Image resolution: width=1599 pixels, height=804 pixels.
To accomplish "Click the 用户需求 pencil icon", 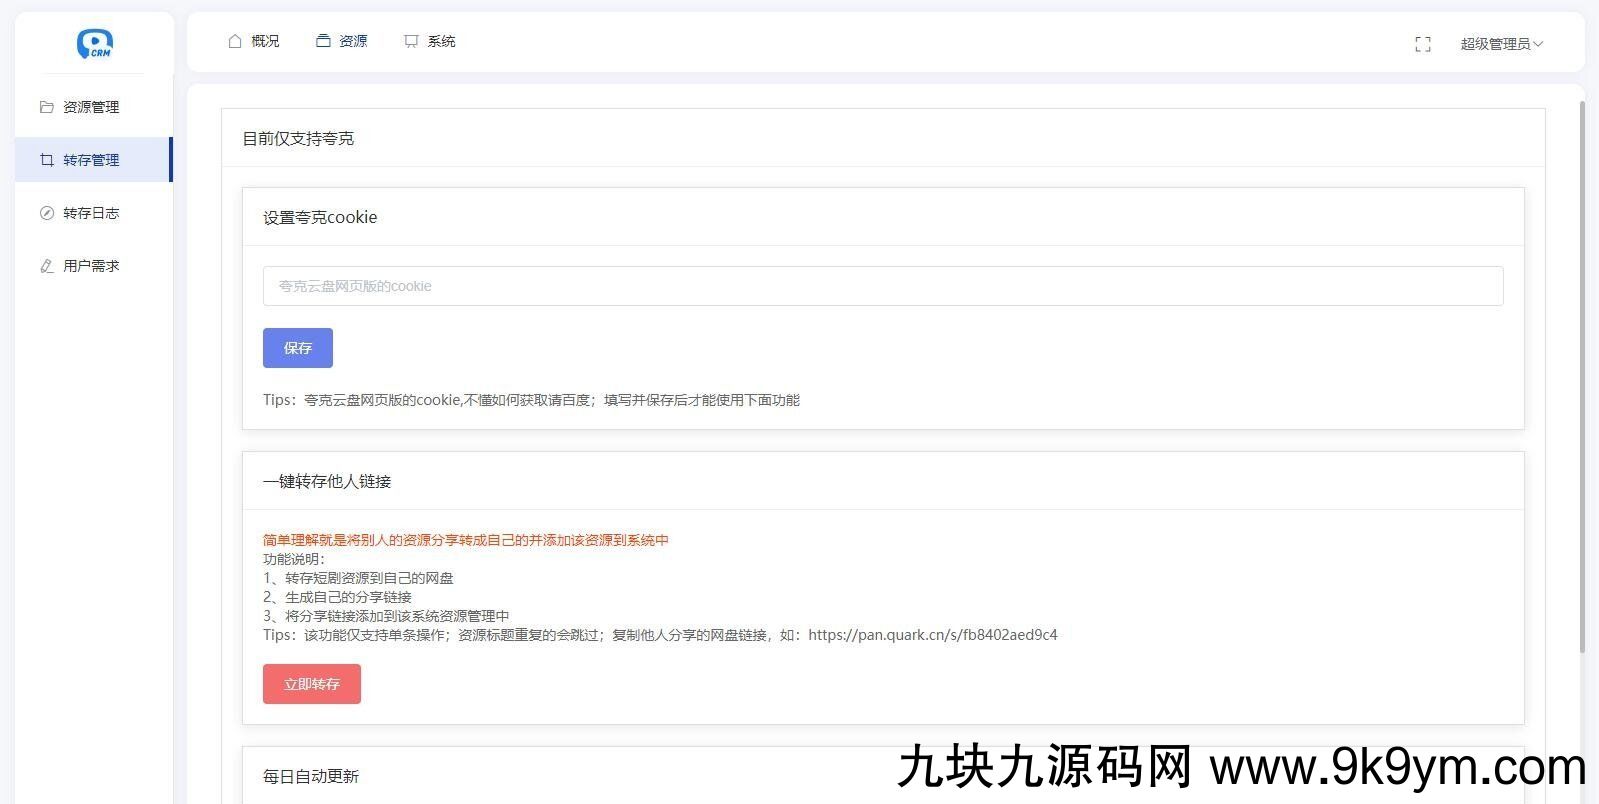I will pos(46,266).
